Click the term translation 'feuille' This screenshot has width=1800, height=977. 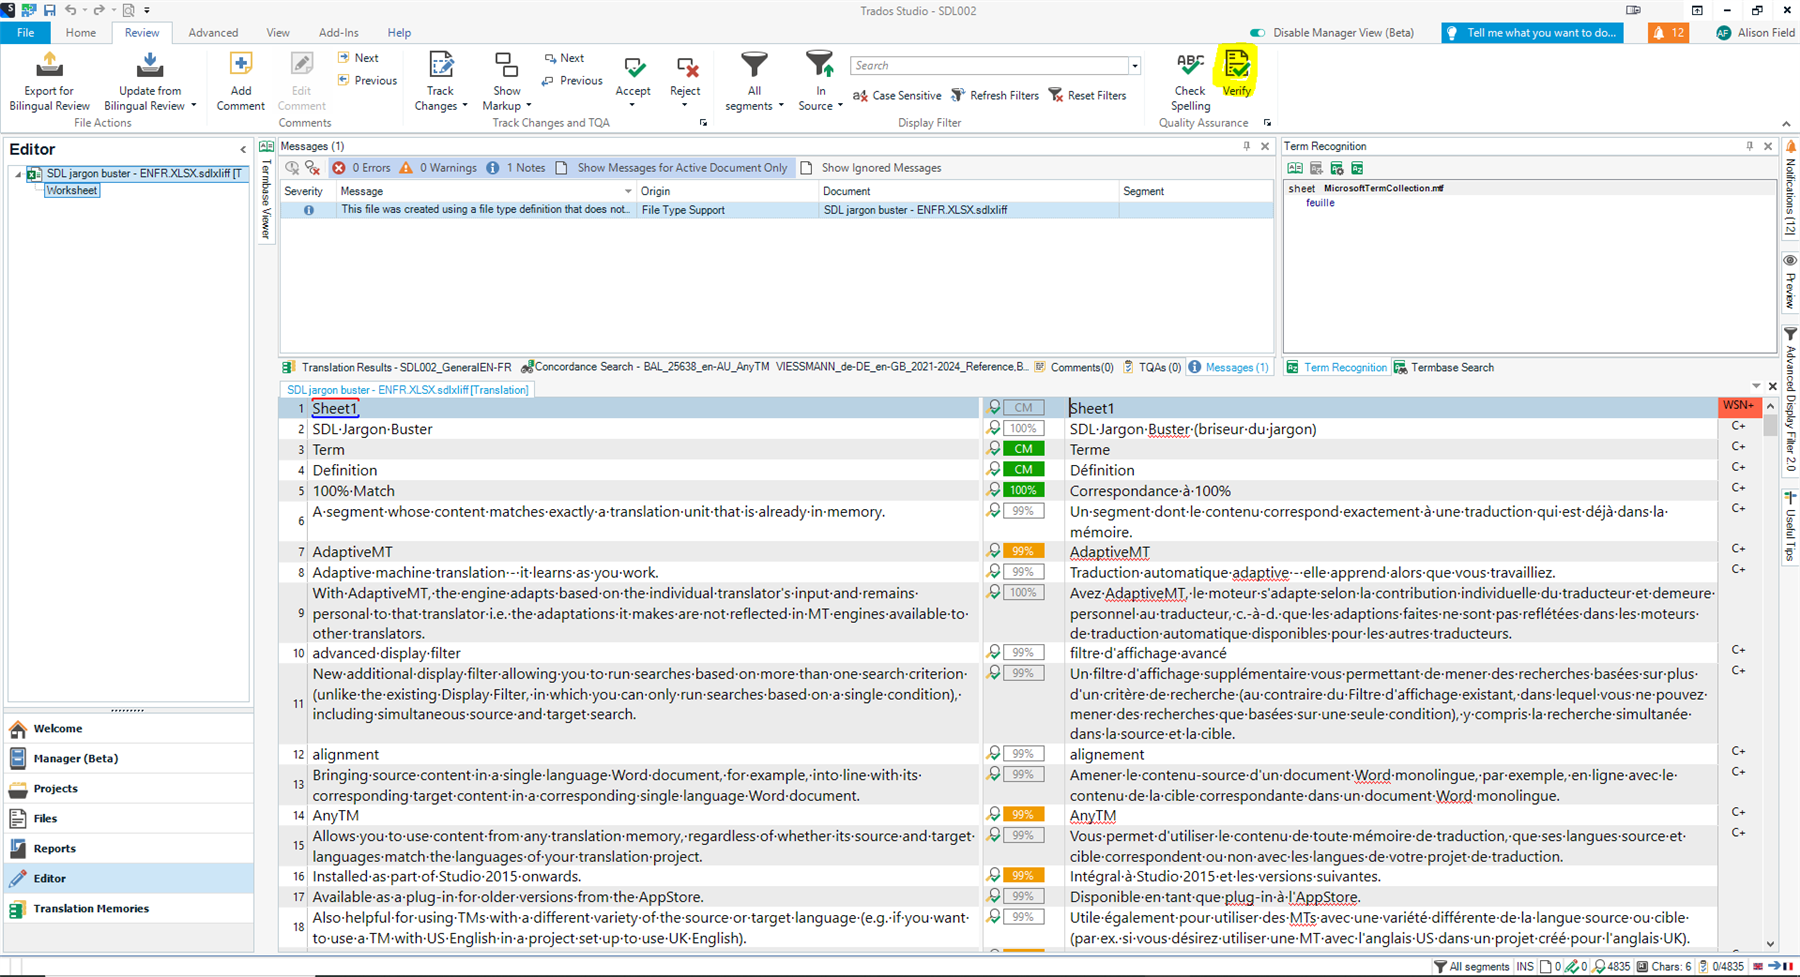point(1320,203)
